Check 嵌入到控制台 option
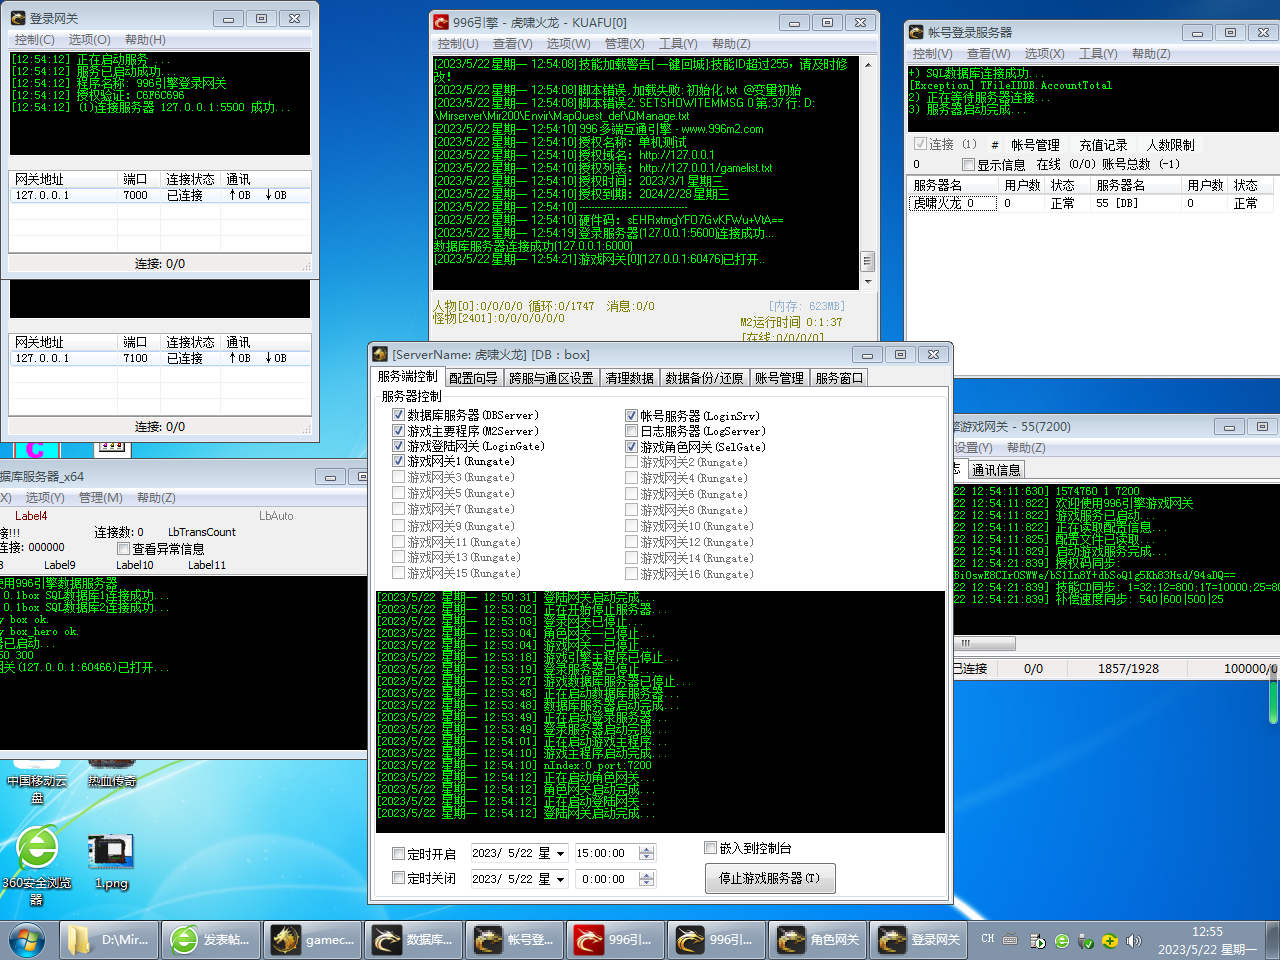Viewport: 1280px width, 960px height. coord(711,848)
